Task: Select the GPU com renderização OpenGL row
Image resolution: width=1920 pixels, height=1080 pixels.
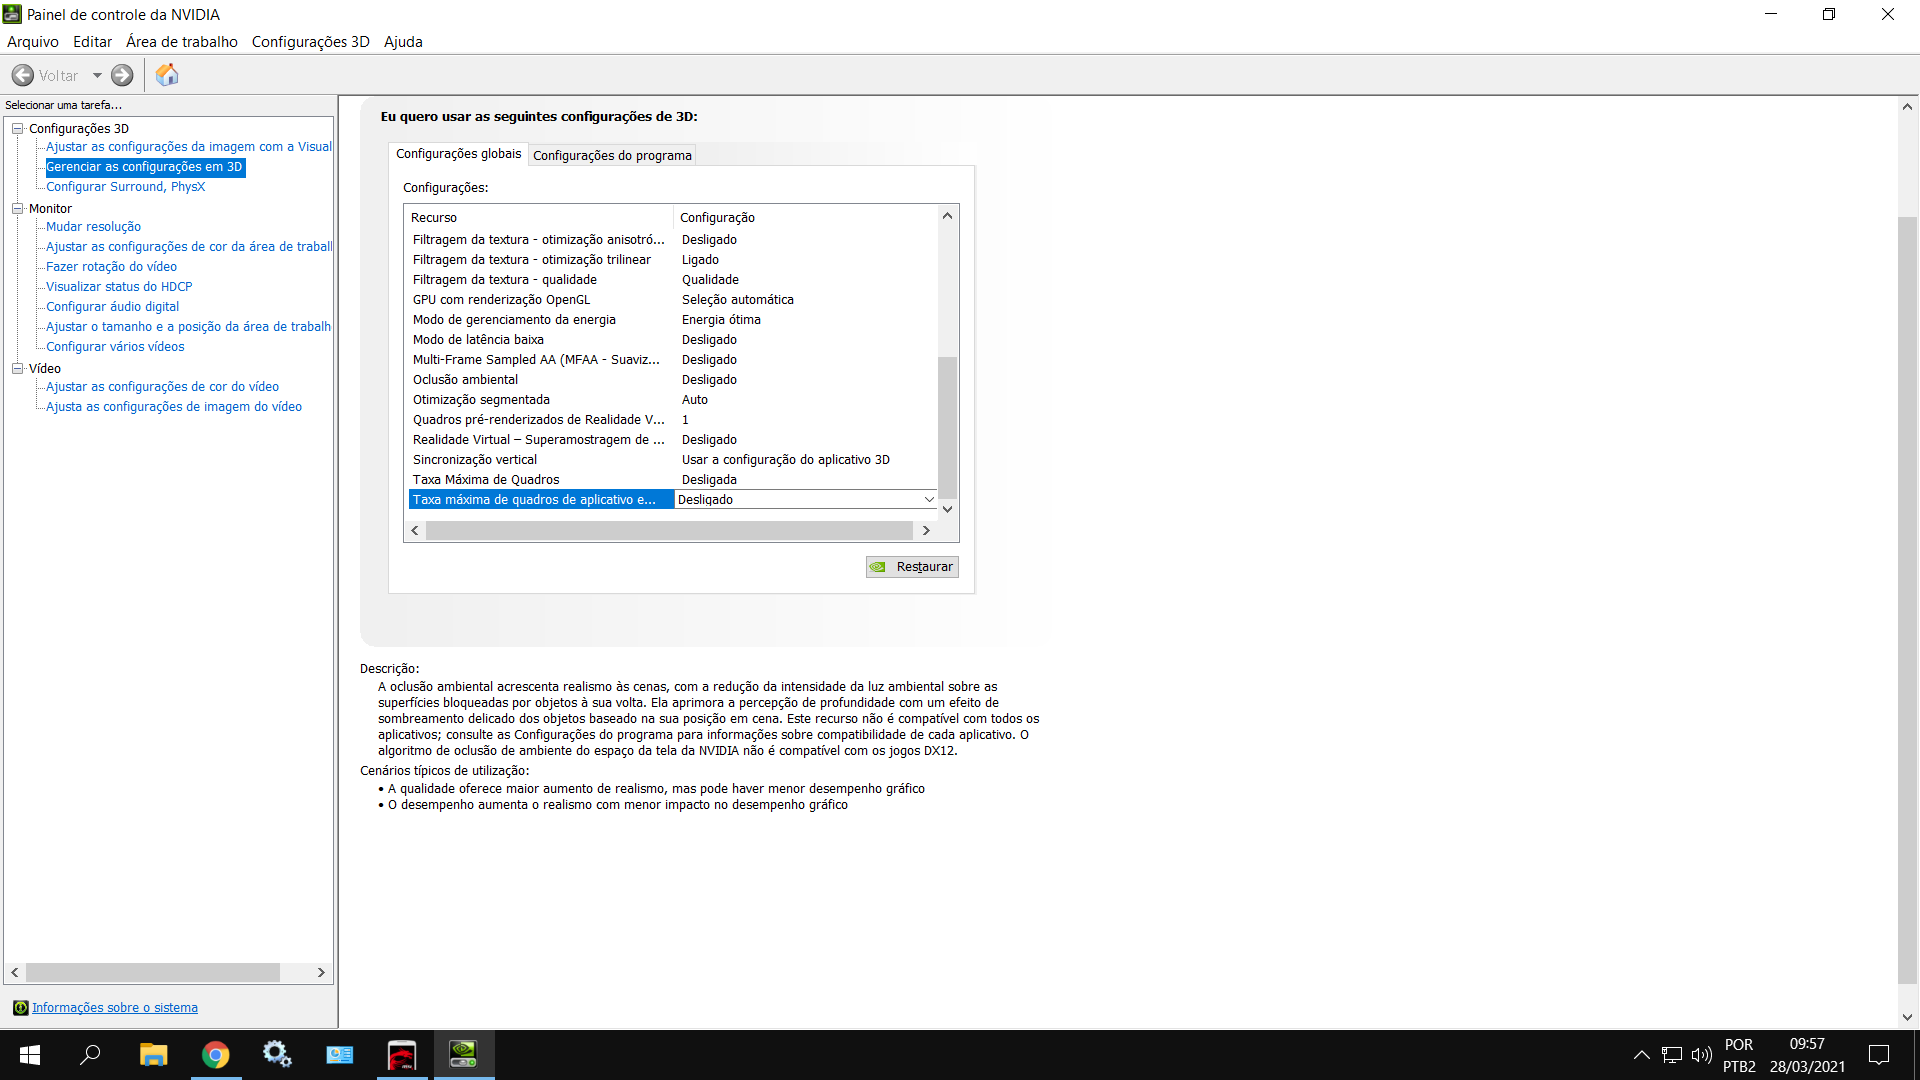Action: tap(672, 300)
